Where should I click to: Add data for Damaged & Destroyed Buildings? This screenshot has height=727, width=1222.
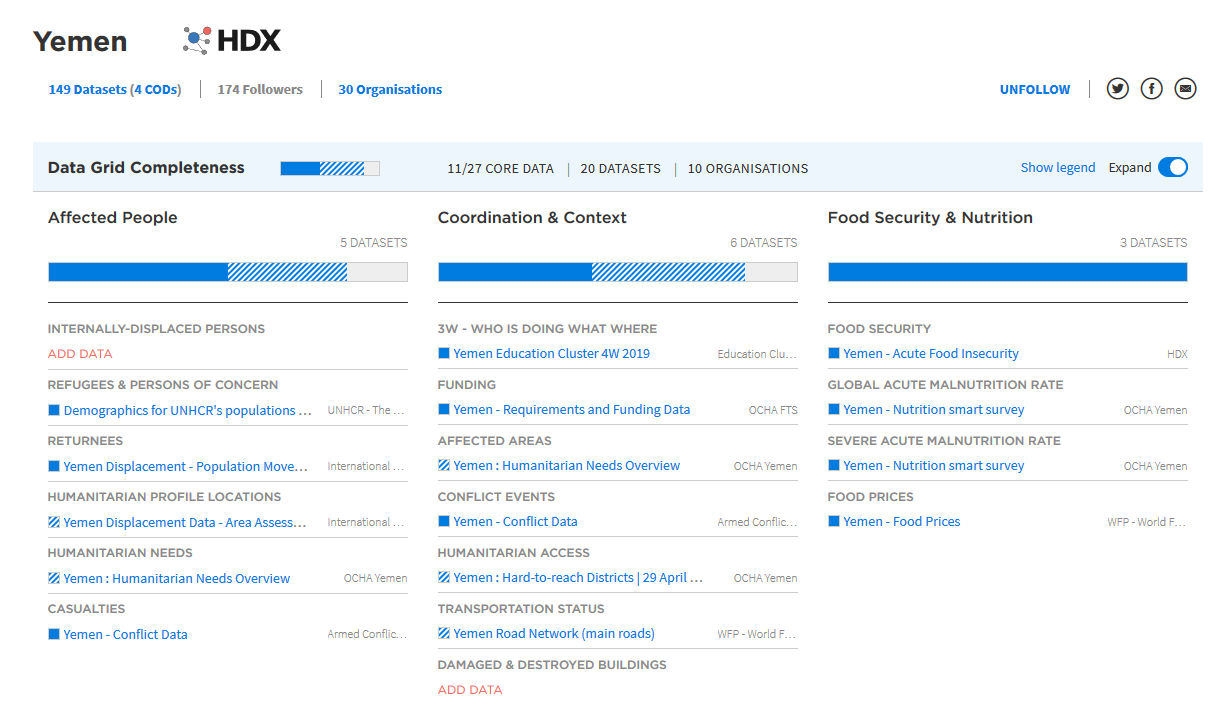coord(470,690)
